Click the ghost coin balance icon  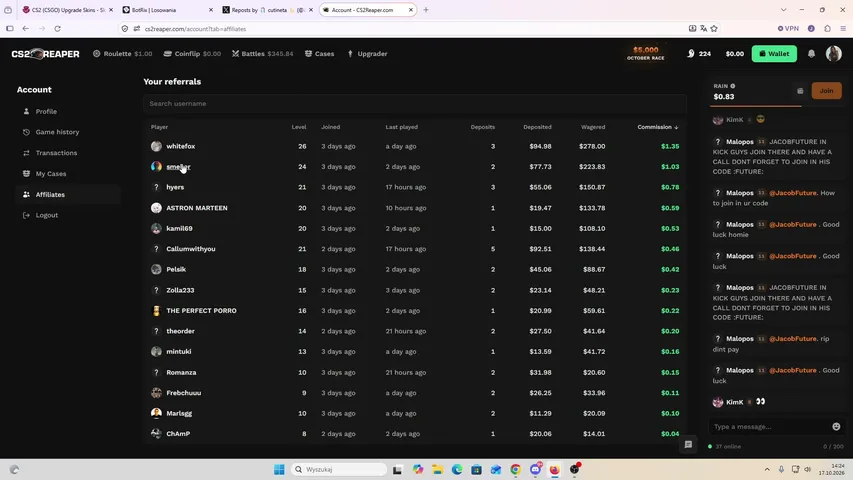click(x=691, y=53)
